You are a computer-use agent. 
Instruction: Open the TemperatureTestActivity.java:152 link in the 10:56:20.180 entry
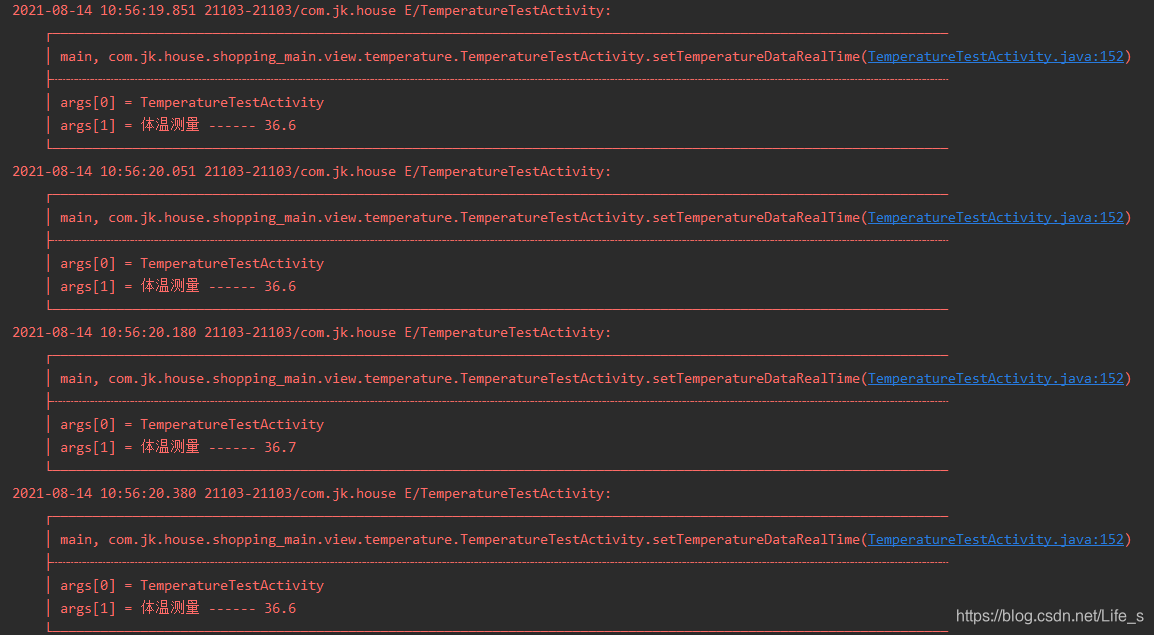click(996, 379)
